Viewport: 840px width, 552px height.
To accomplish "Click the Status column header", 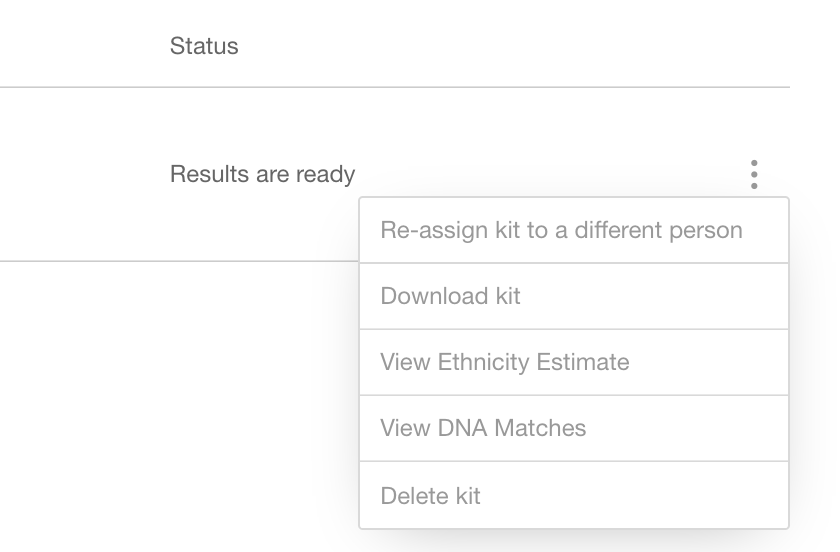I will point(204,46).
